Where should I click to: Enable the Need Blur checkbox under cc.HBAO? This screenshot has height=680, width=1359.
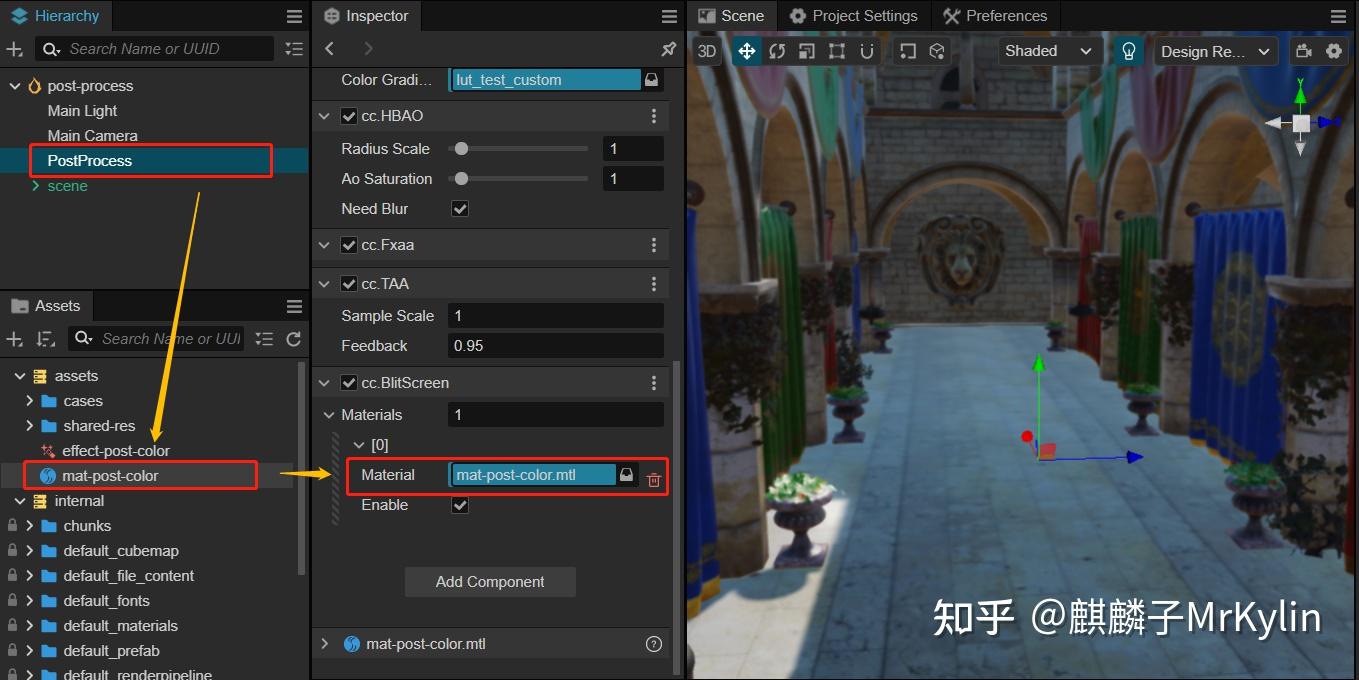460,208
